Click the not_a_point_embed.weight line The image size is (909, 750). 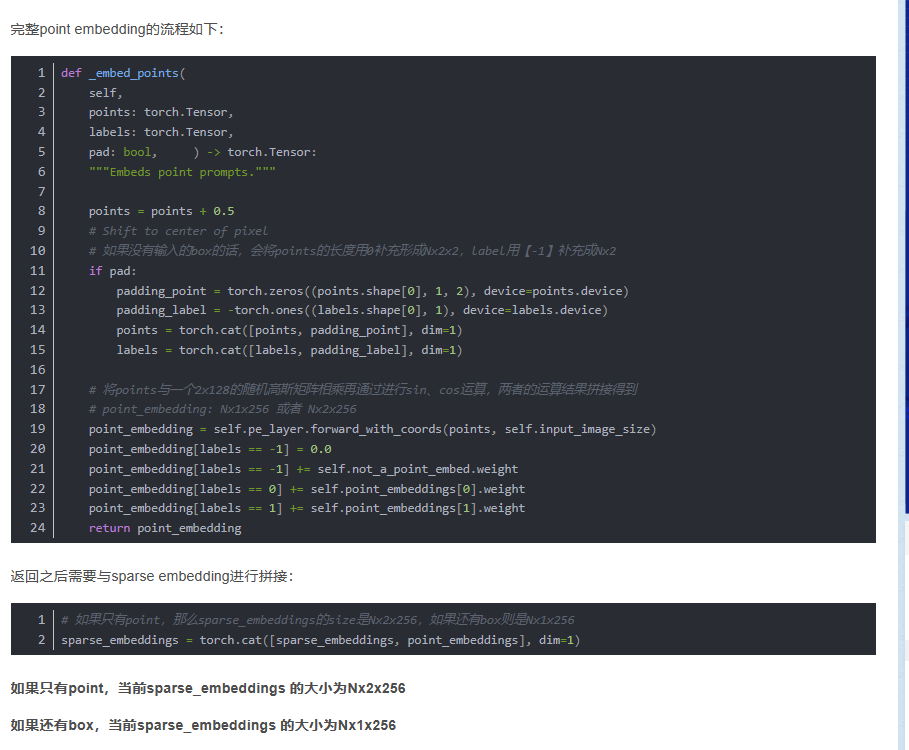[x=303, y=469]
